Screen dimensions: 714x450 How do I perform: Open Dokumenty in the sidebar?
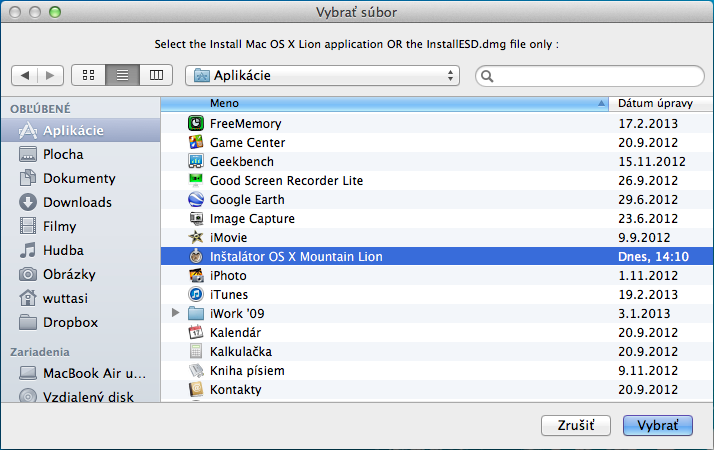pyautogui.click(x=79, y=178)
